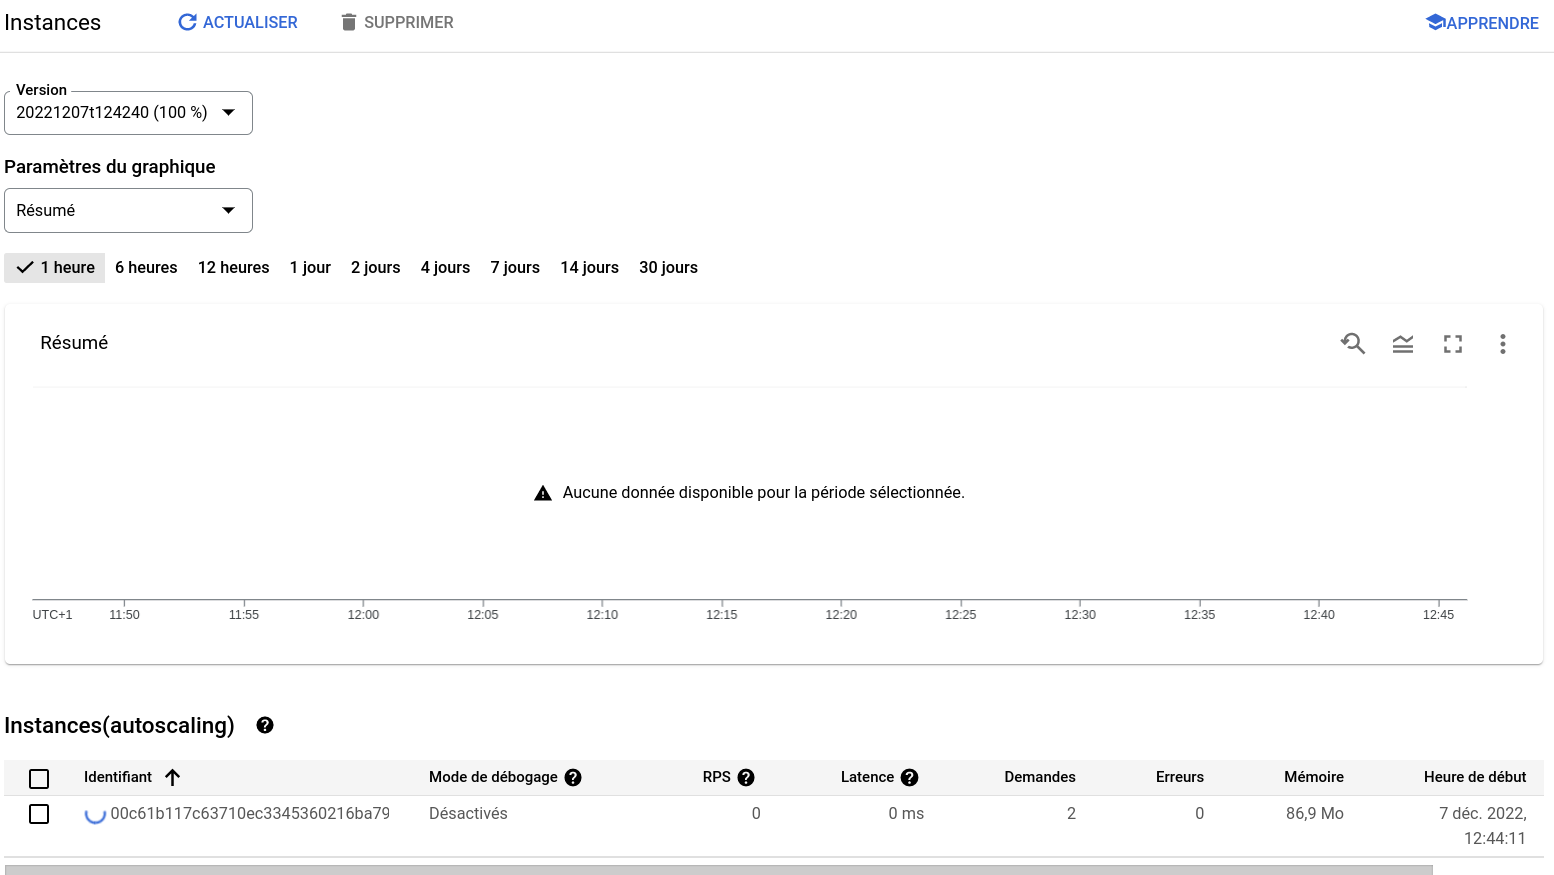This screenshot has width=1554, height=875.
Task: Toggle the chart legend icon
Action: point(1403,344)
